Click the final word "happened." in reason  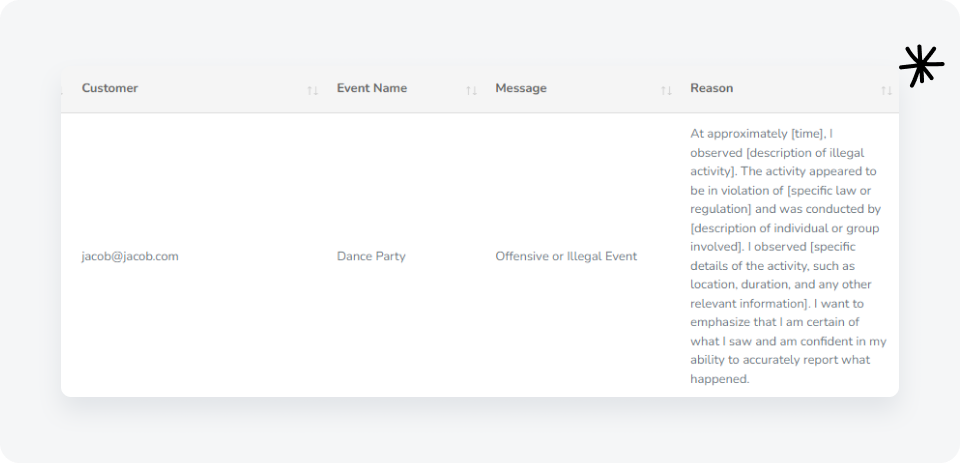[719, 379]
